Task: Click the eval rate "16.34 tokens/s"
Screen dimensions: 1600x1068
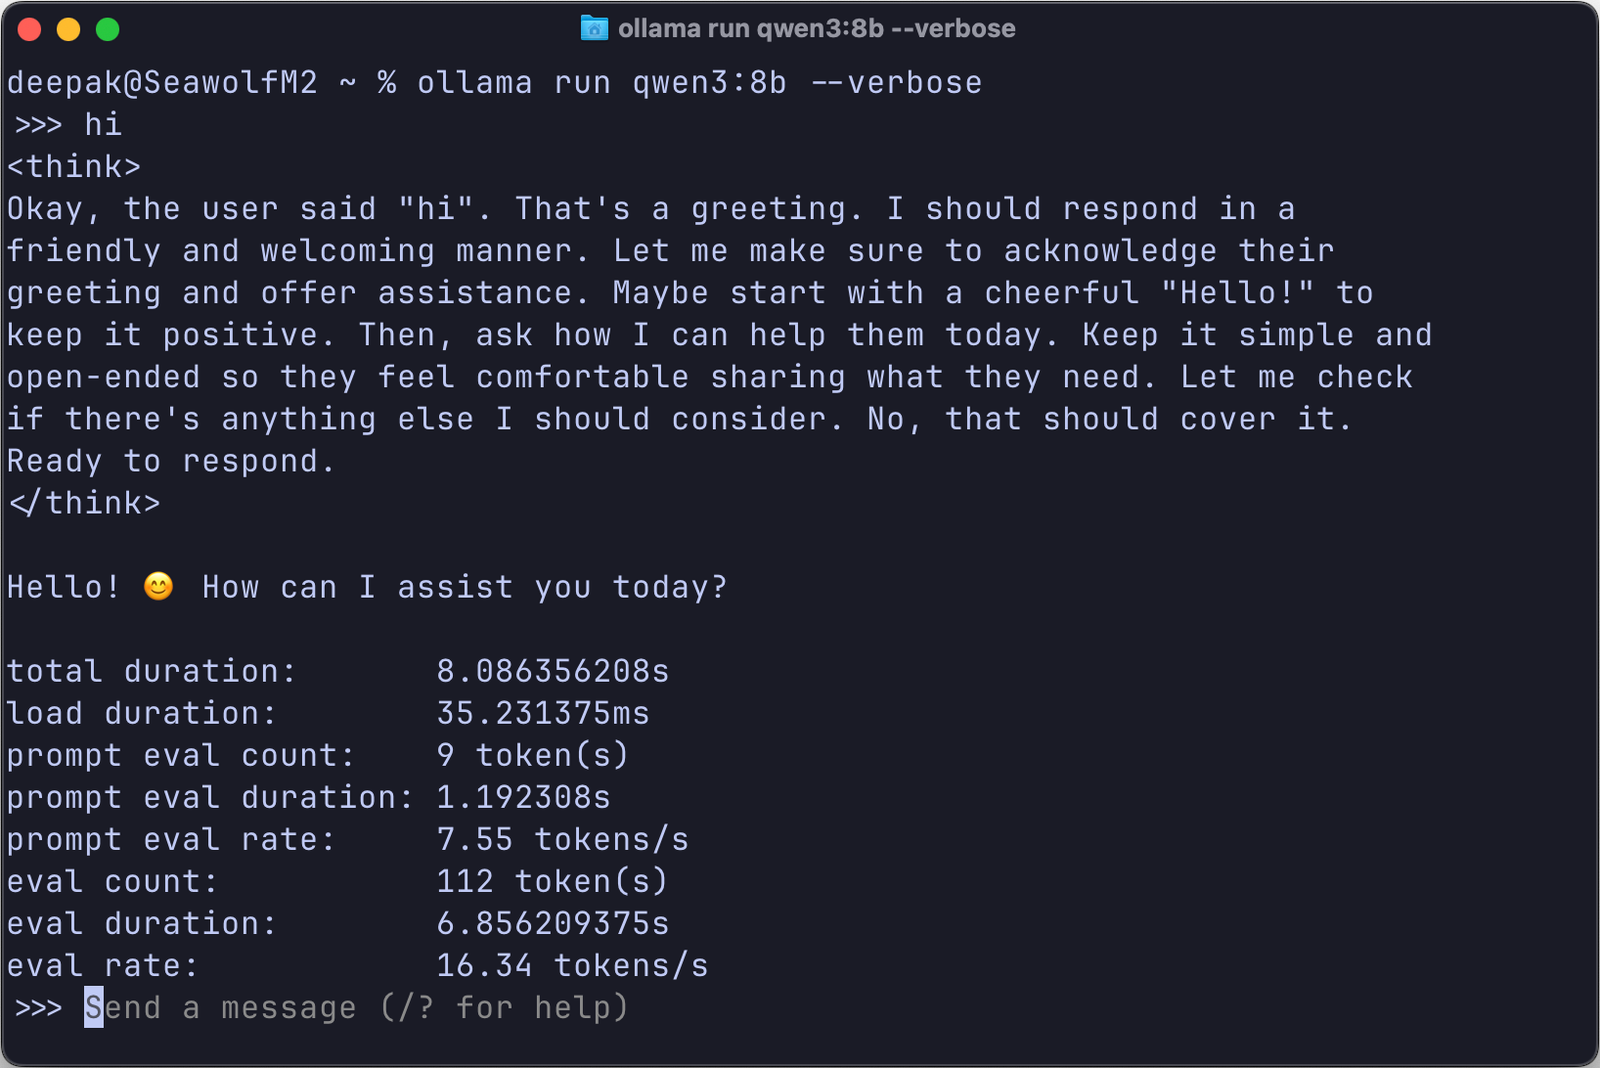Action: click(572, 964)
